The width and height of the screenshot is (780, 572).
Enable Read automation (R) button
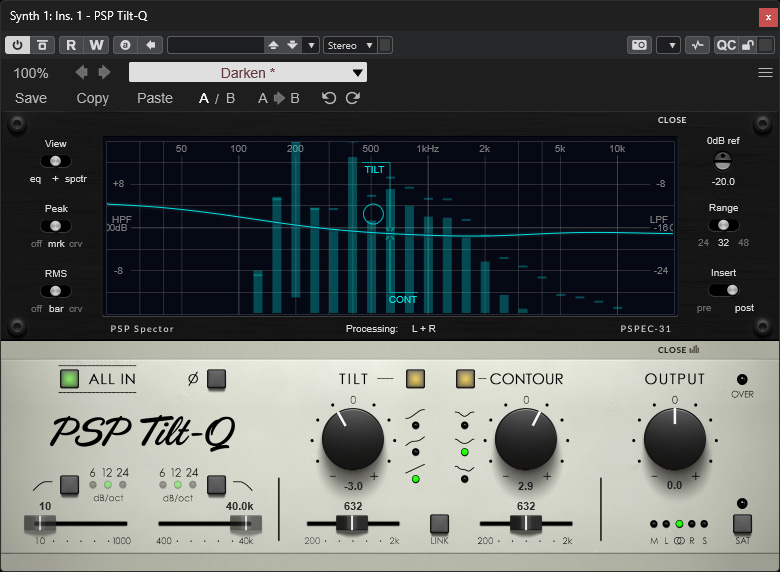click(71, 45)
